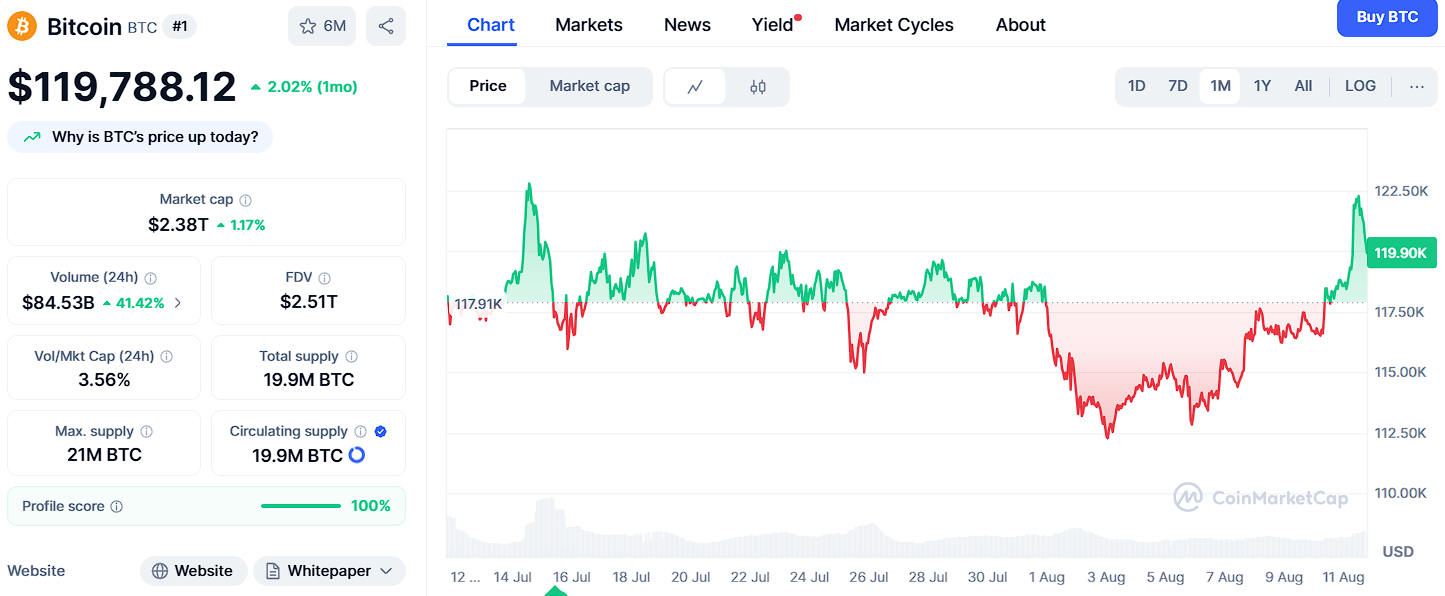Select the line chart view icon
This screenshot has width=1445, height=596.
[696, 87]
